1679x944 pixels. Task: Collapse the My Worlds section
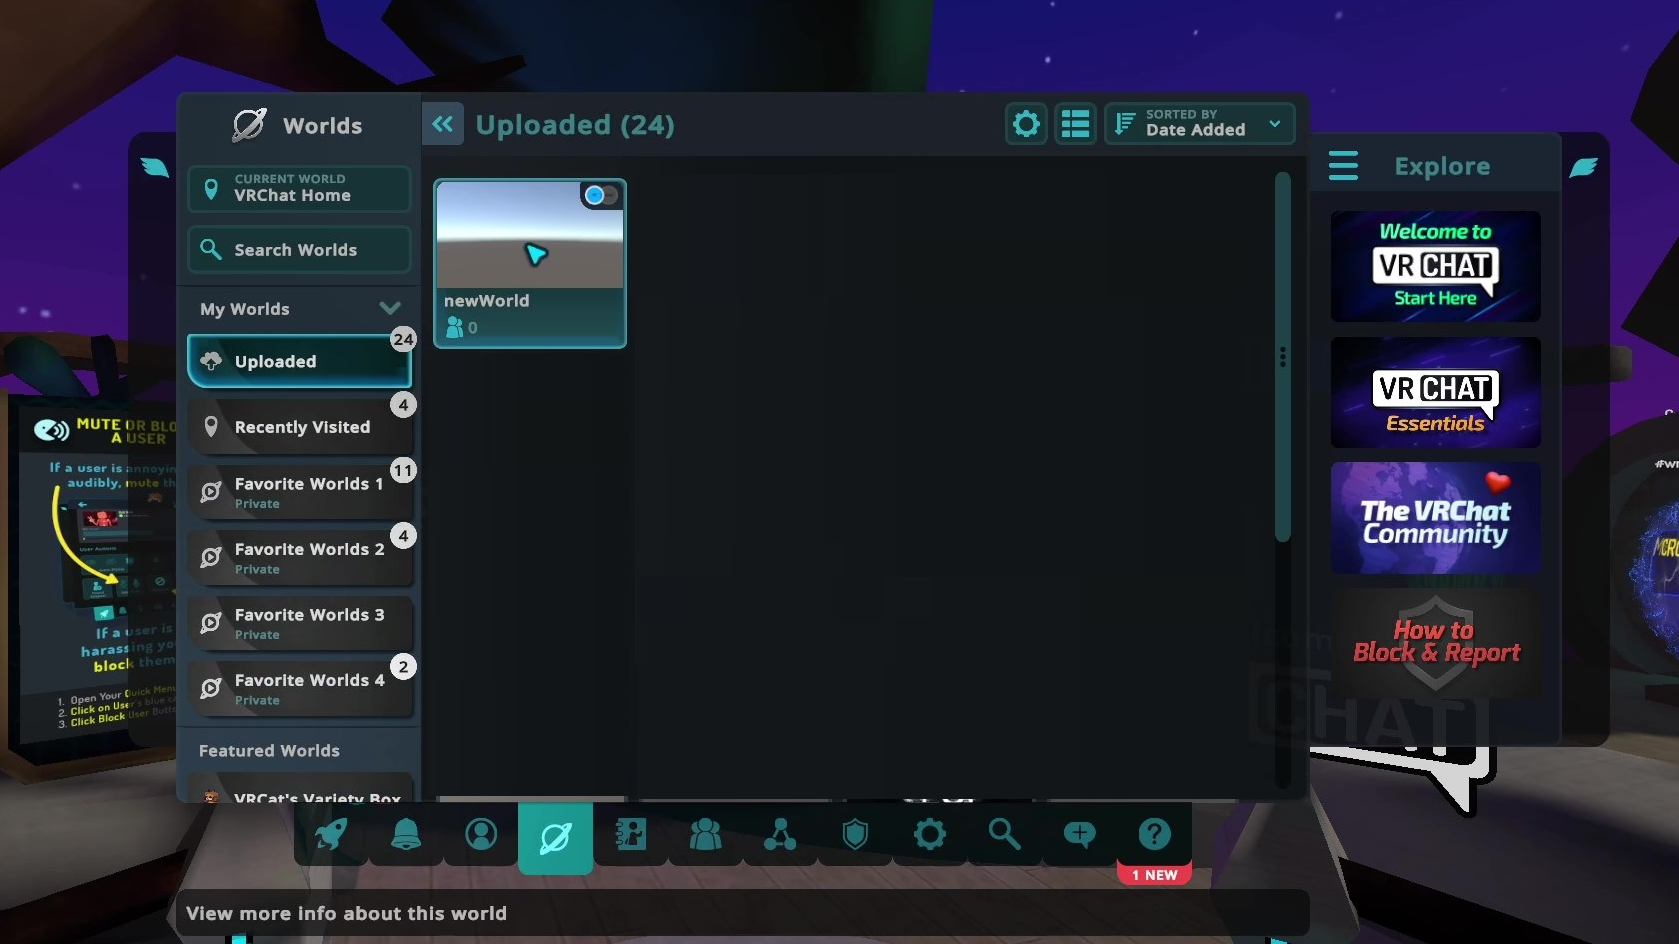pyautogui.click(x=390, y=308)
